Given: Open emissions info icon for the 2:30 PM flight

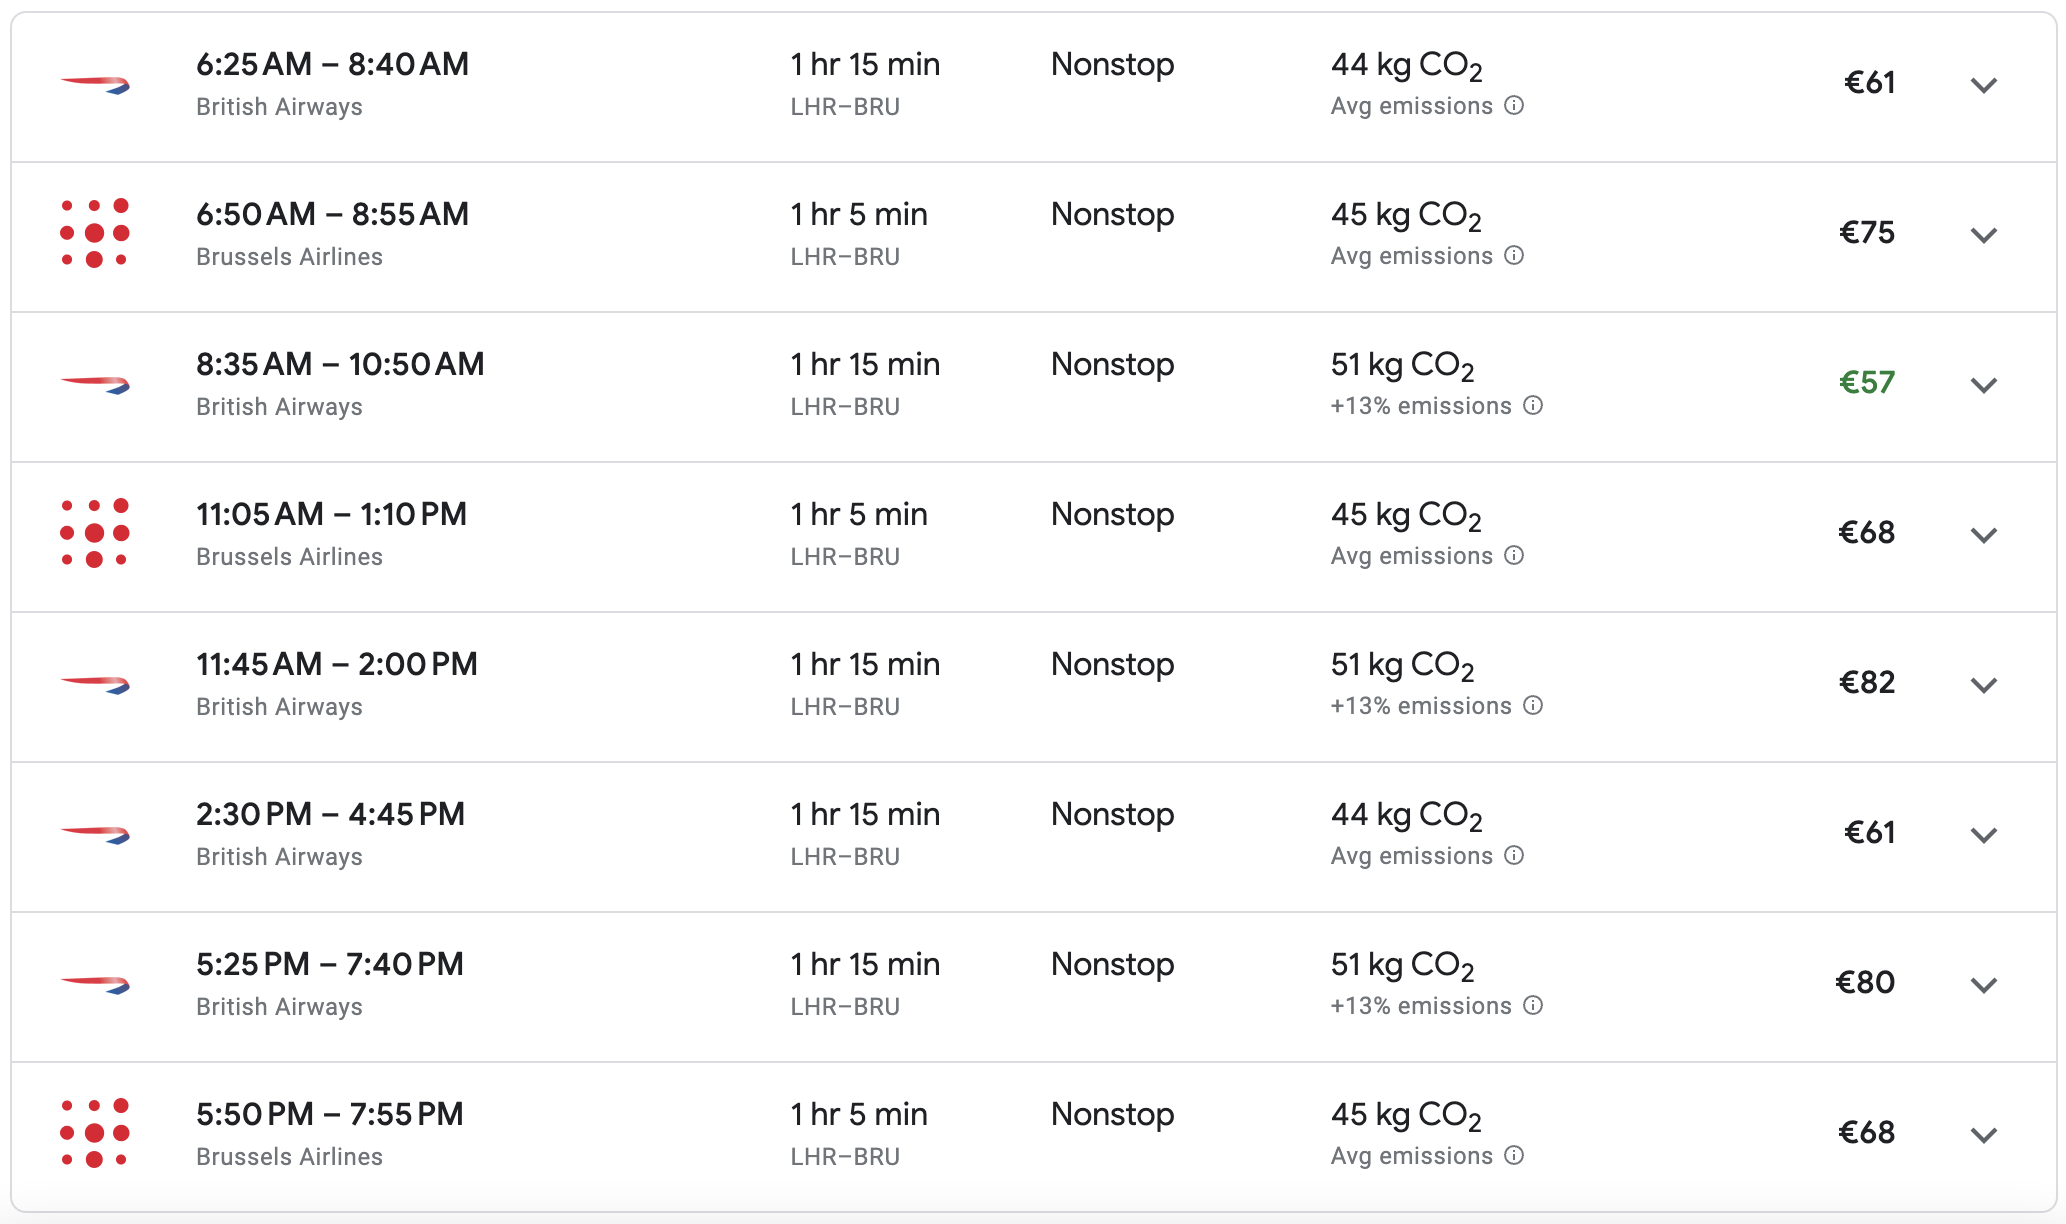Looking at the screenshot, I should pyautogui.click(x=1514, y=856).
